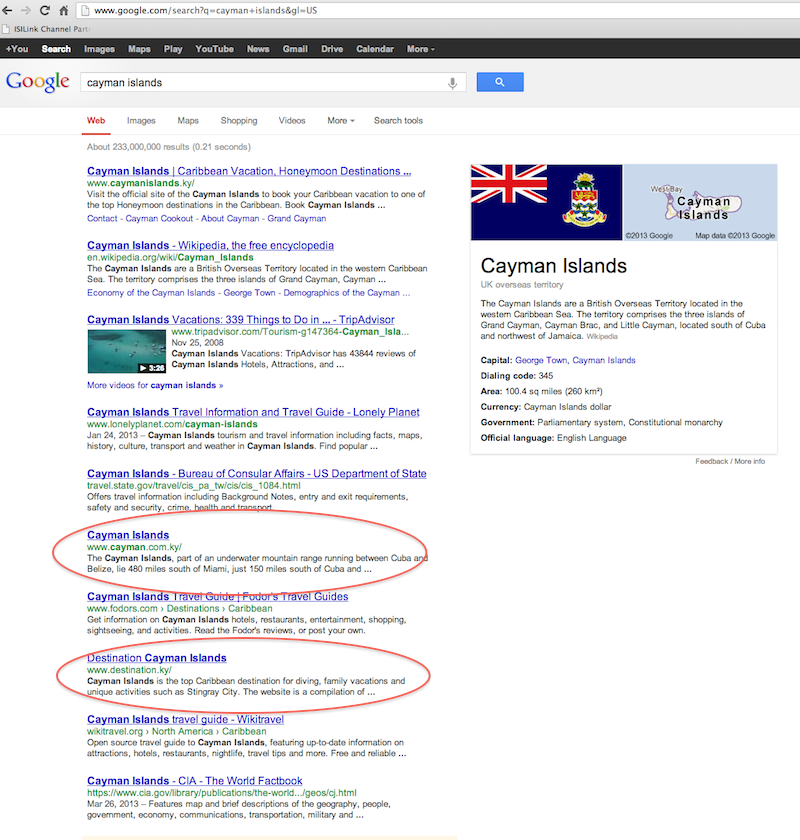Open the CIA World Factbook result

pos(195,781)
